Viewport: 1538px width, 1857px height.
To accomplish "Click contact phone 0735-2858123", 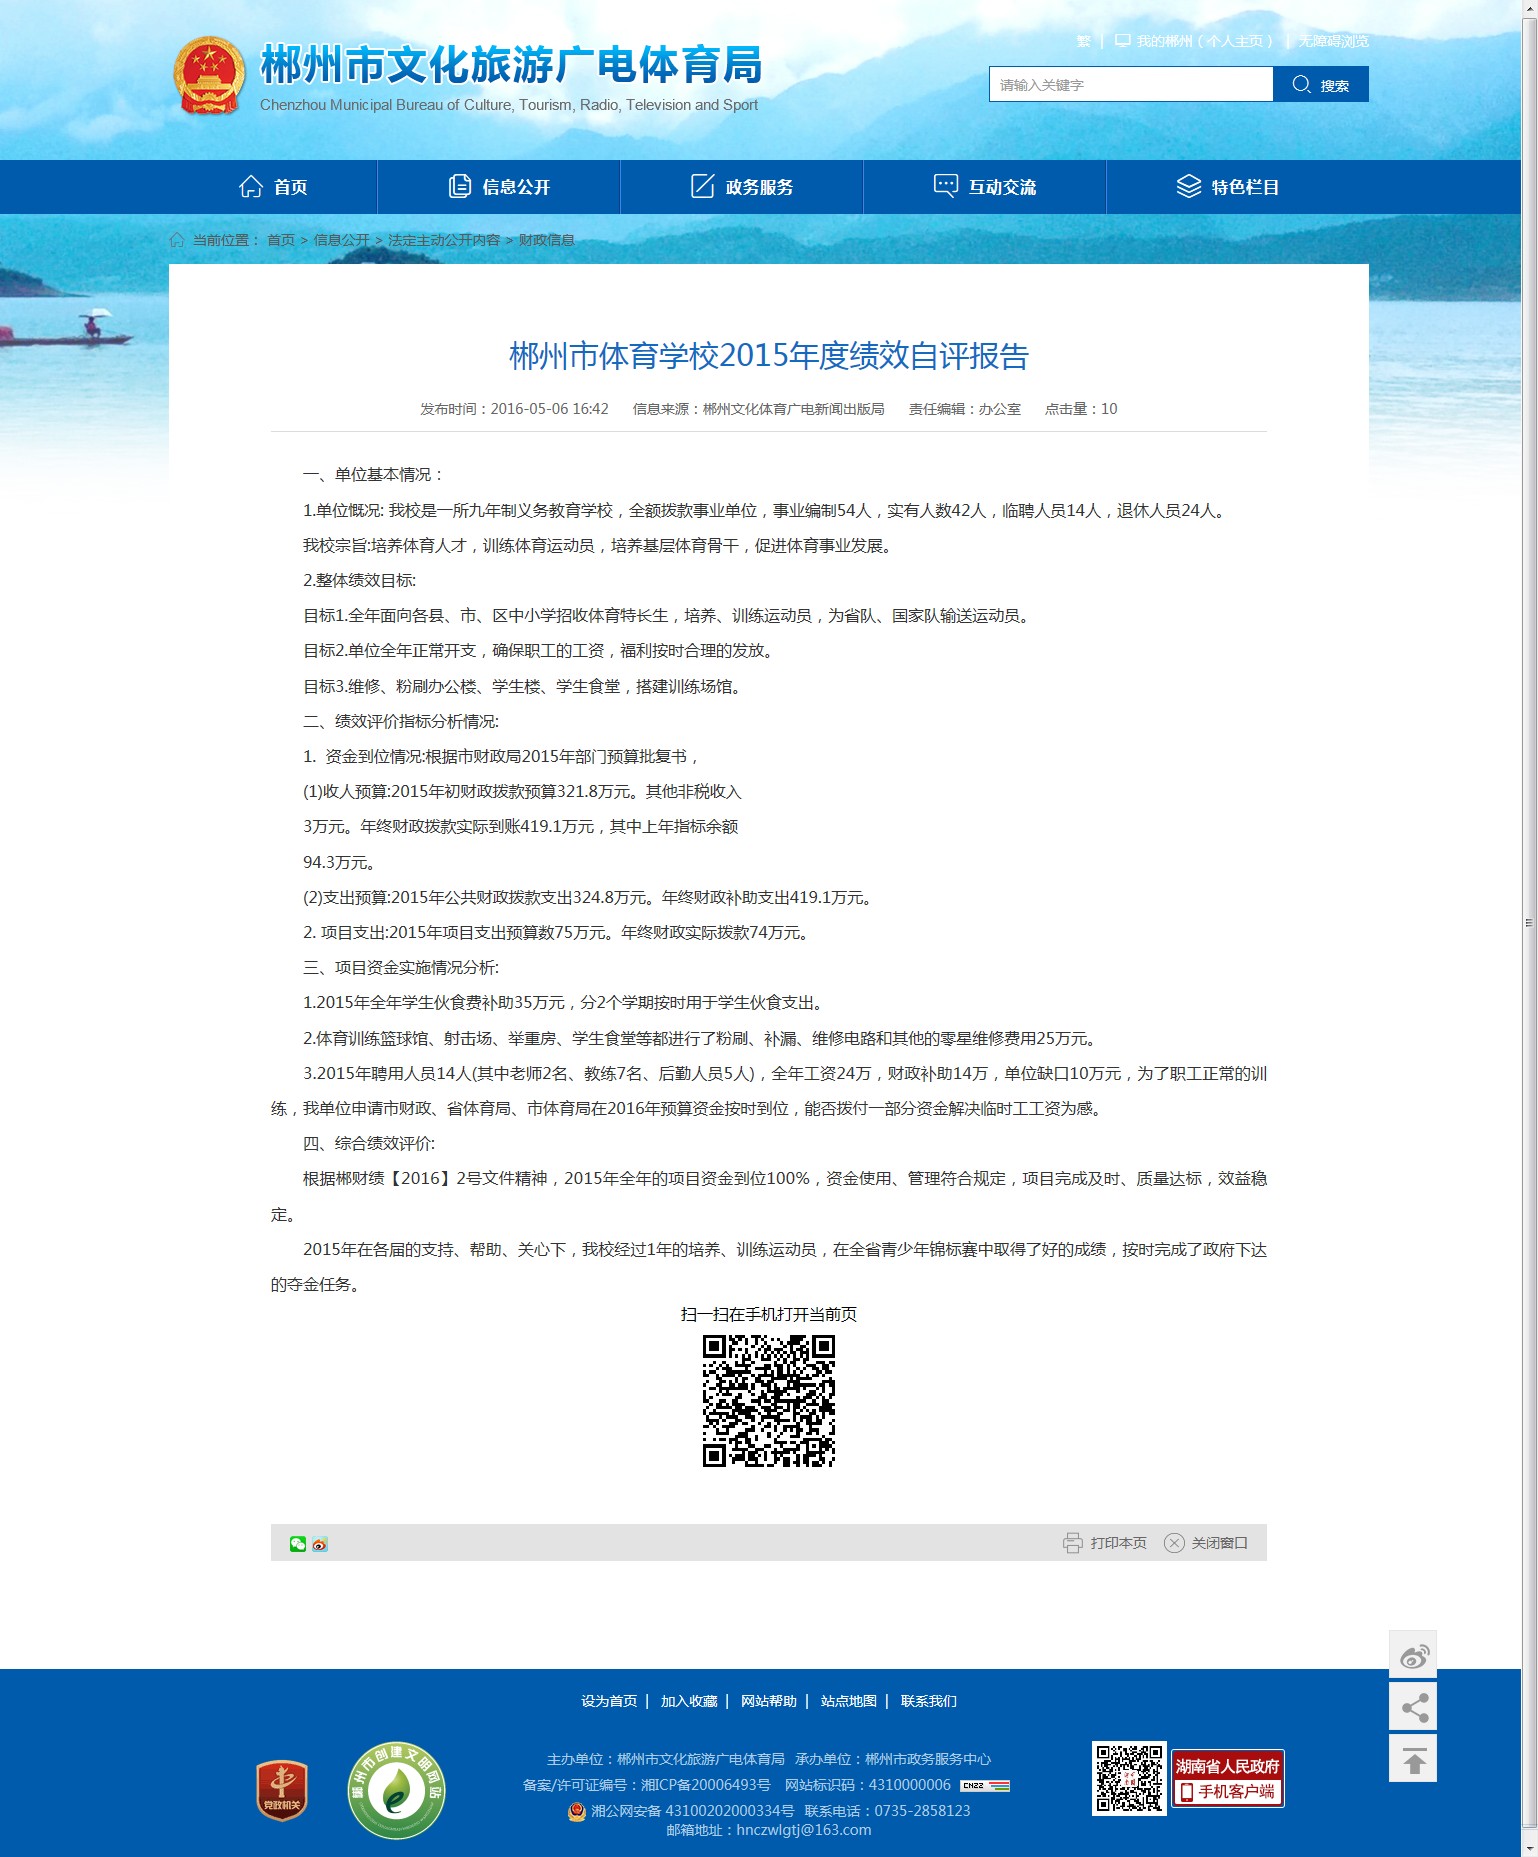I will [922, 1811].
